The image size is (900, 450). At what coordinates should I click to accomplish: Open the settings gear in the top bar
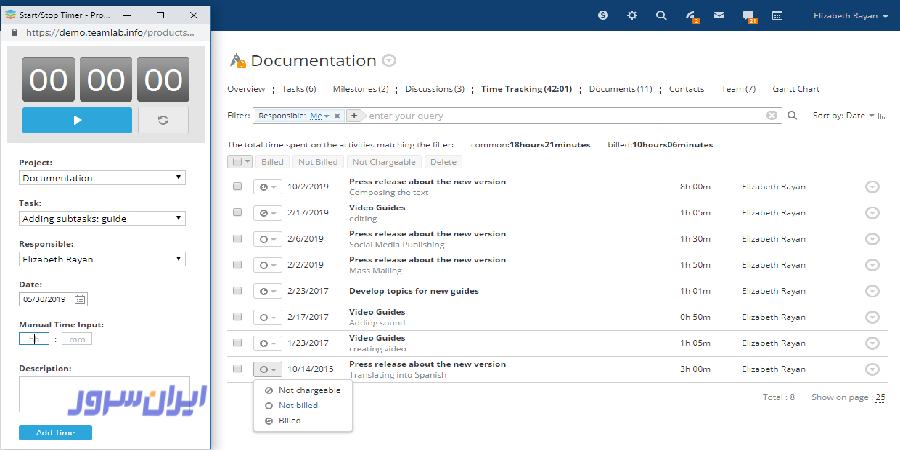point(631,15)
